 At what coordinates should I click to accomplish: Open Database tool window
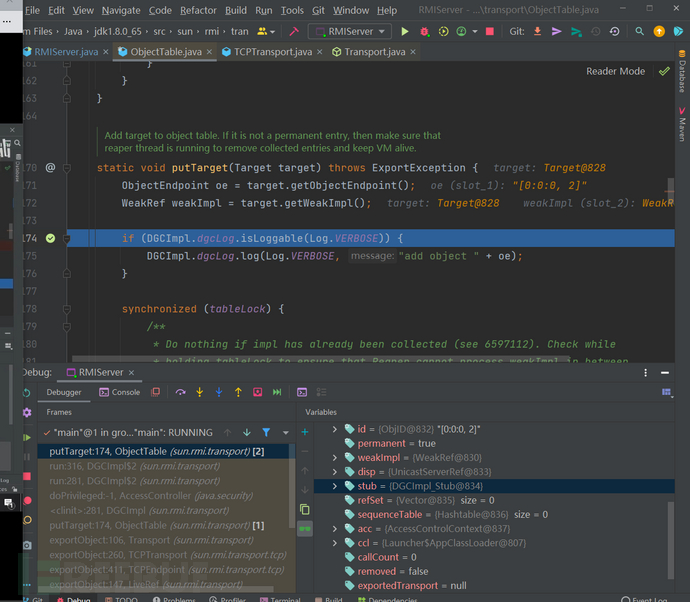tap(682, 72)
